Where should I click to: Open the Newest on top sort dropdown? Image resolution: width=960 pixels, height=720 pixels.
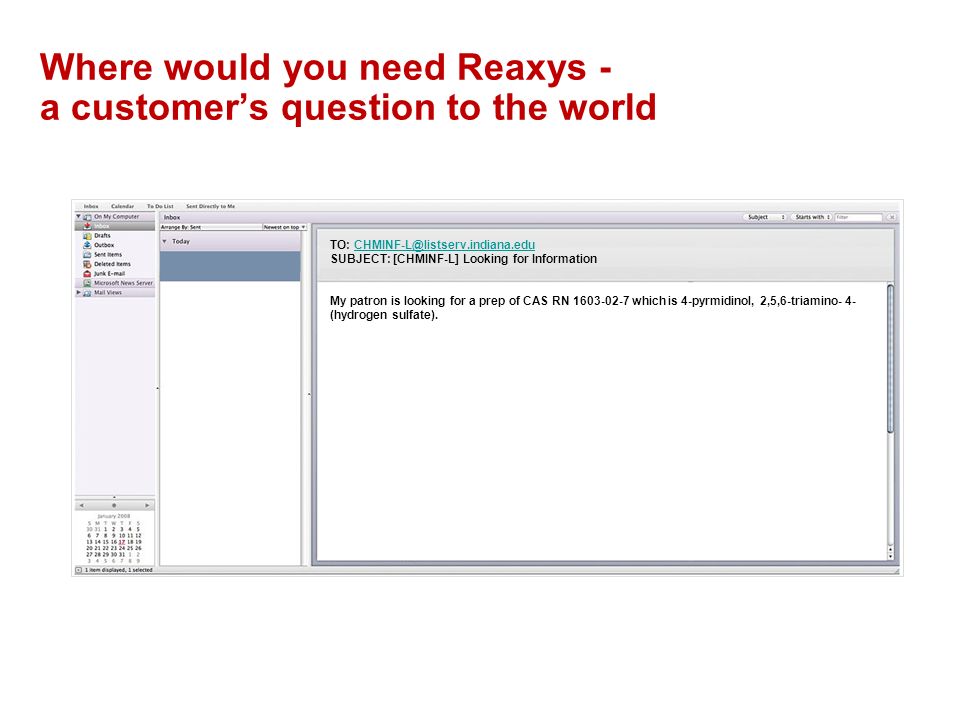pyautogui.click(x=284, y=227)
